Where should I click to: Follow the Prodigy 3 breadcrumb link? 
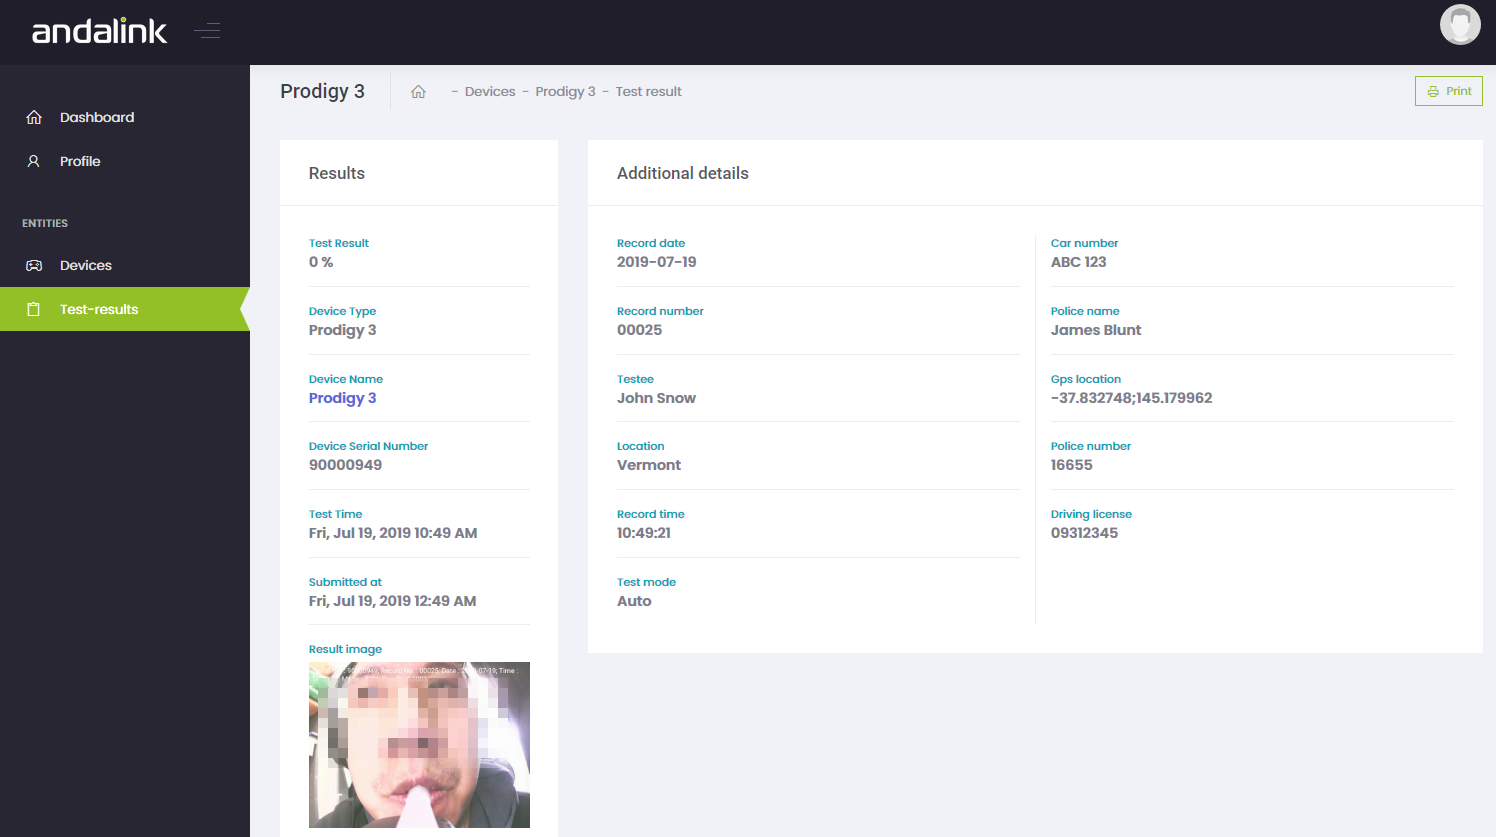click(x=565, y=91)
